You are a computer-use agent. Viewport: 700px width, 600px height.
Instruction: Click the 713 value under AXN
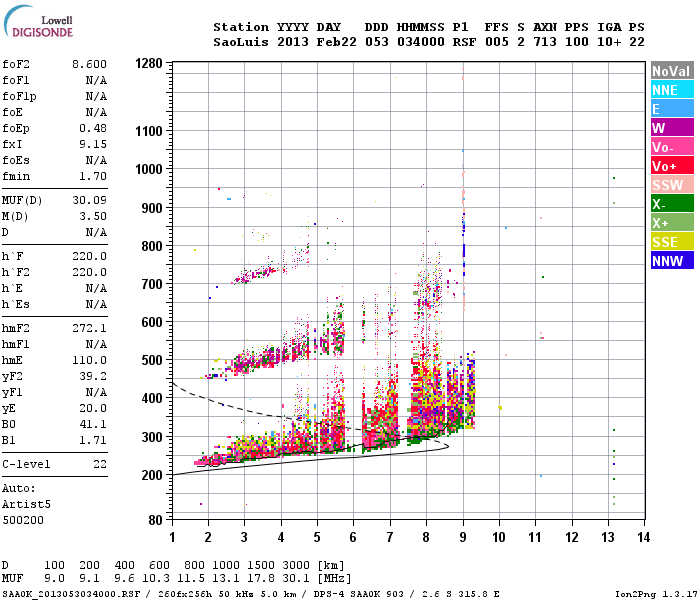[x=545, y=42]
